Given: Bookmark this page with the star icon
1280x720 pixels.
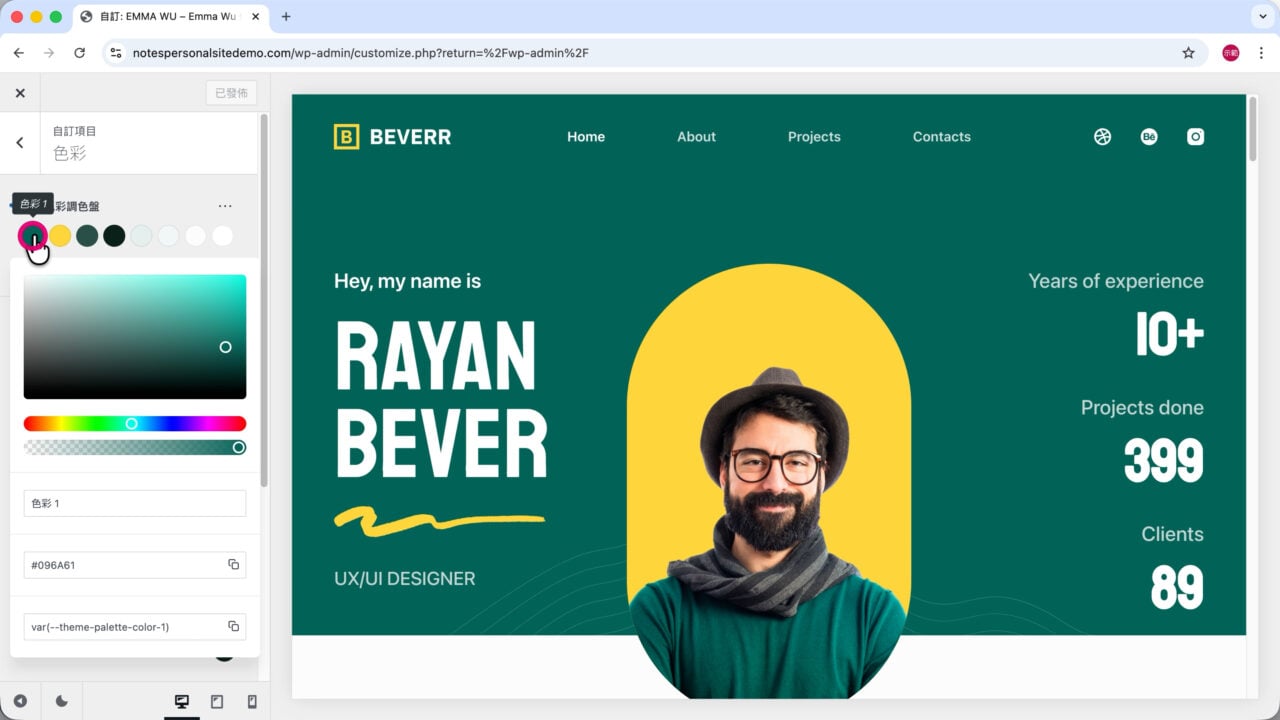Looking at the screenshot, I should 1188,53.
